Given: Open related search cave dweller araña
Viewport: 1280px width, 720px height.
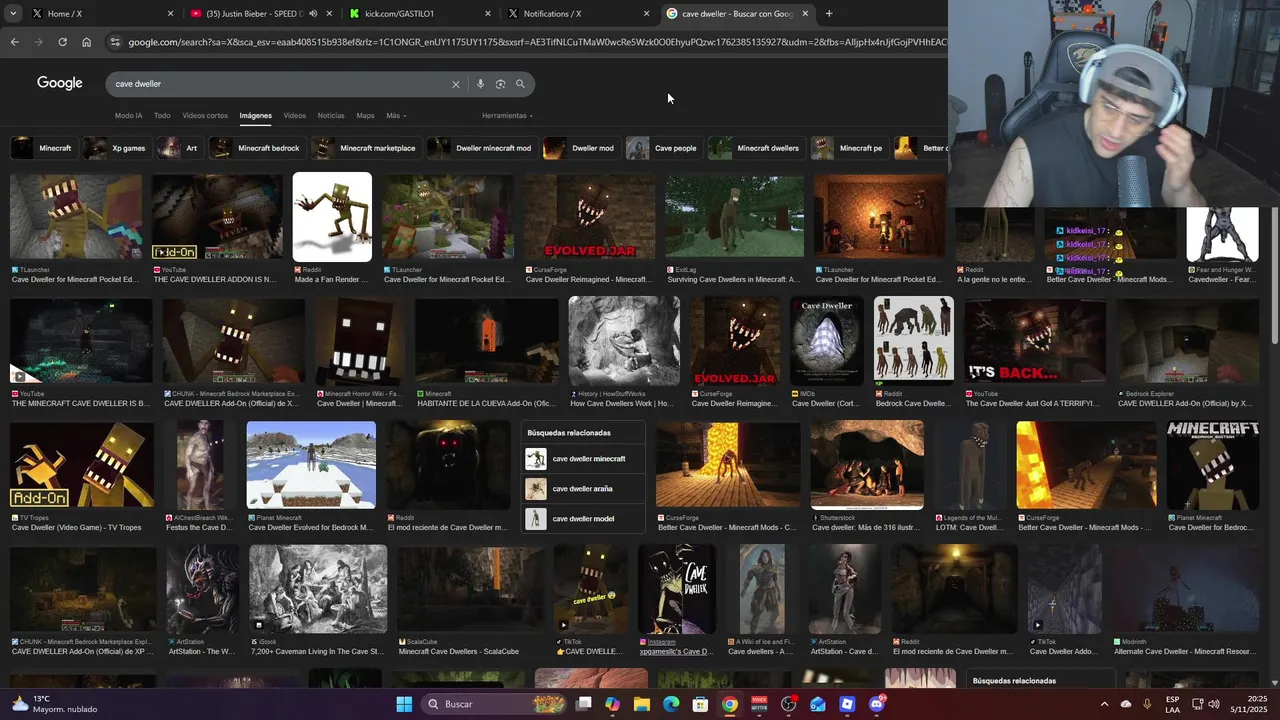Looking at the screenshot, I should [x=584, y=489].
